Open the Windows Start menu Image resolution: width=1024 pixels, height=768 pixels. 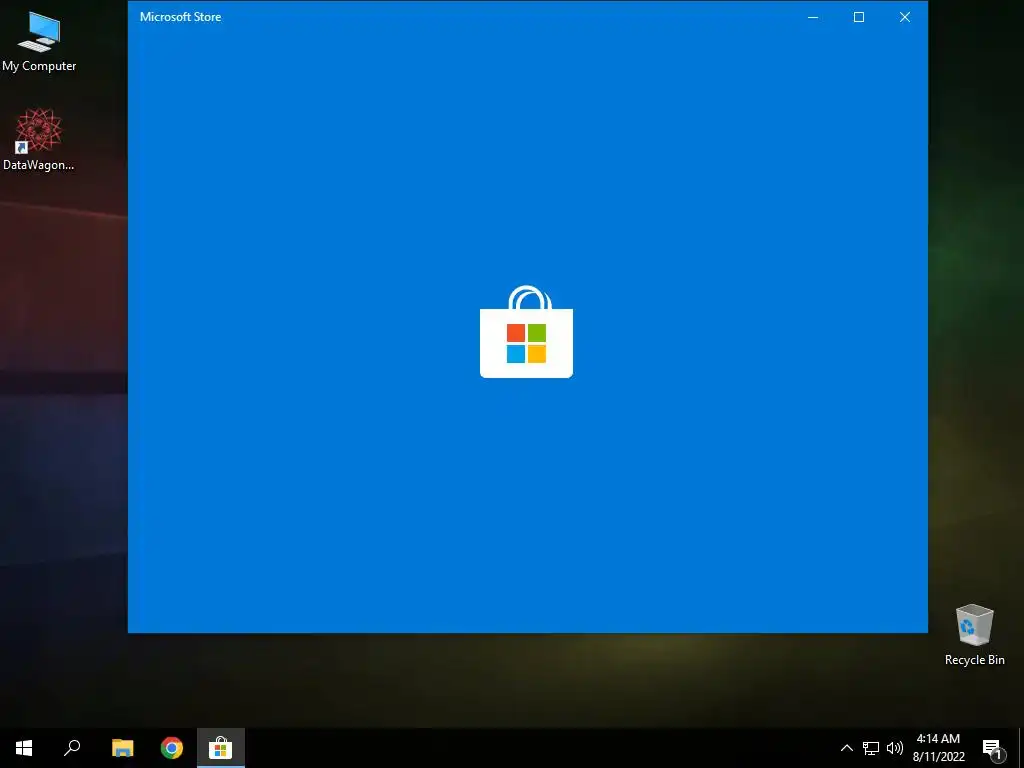coord(24,748)
